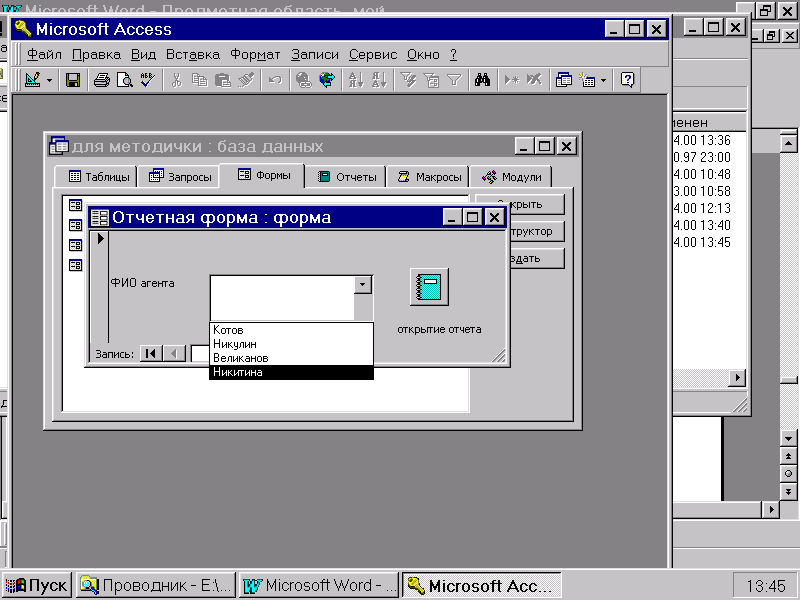Click the Design View toolbar icon
800x600 pixels.
point(33,80)
